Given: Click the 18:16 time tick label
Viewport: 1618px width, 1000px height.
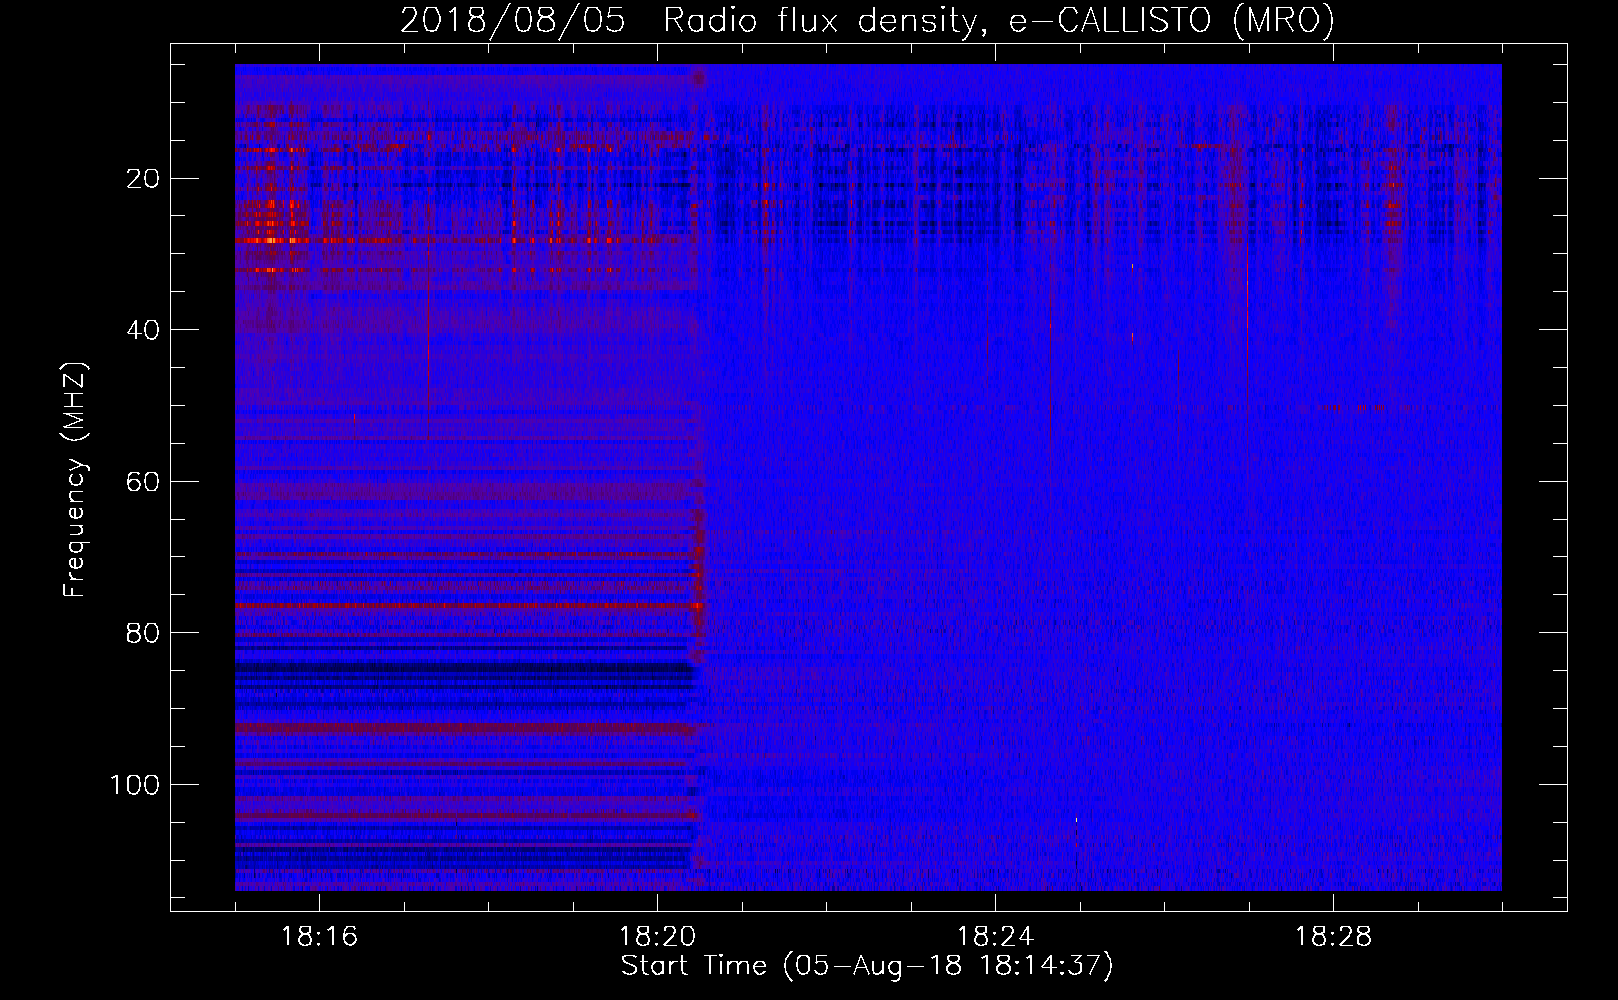Looking at the screenshot, I should coord(319,937).
